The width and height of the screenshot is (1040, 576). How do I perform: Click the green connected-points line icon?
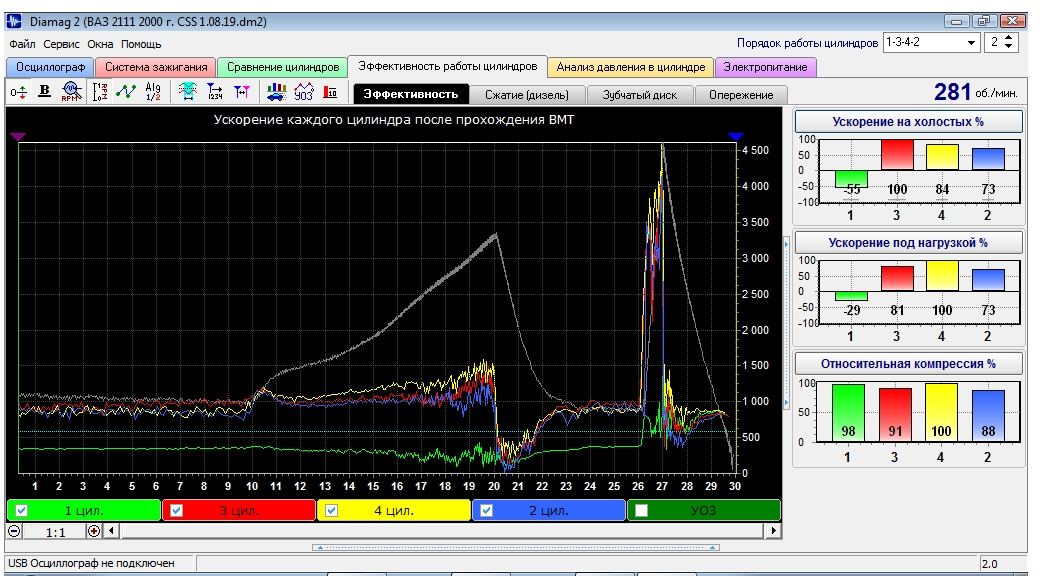pos(126,92)
